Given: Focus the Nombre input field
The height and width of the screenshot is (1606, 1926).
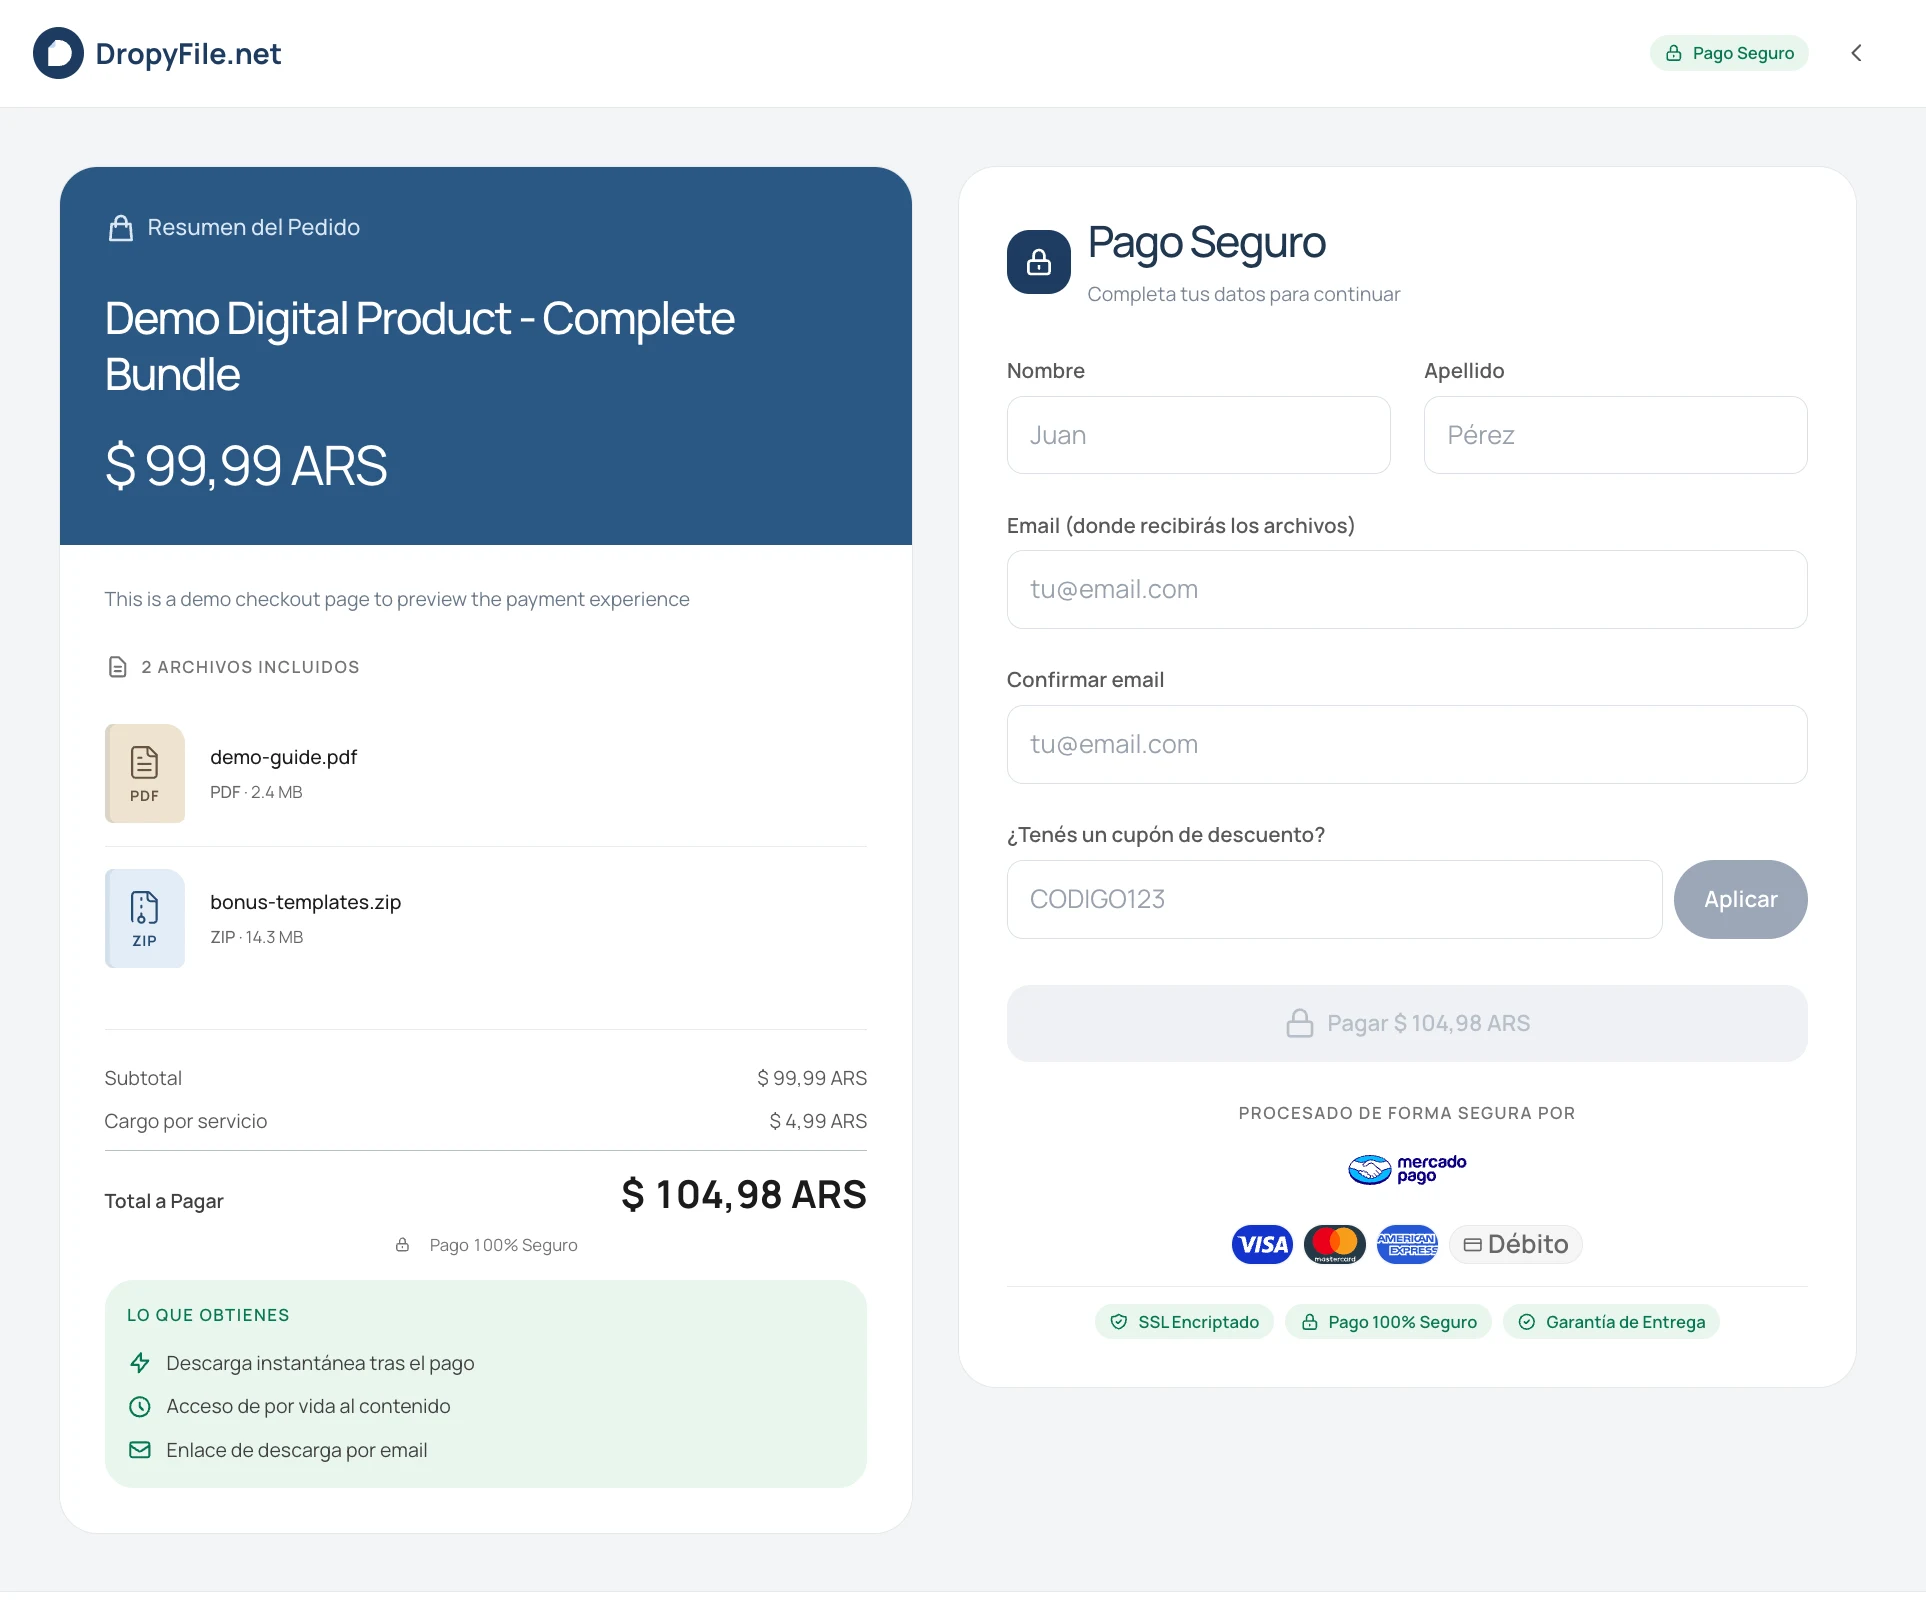Looking at the screenshot, I should coord(1198,435).
